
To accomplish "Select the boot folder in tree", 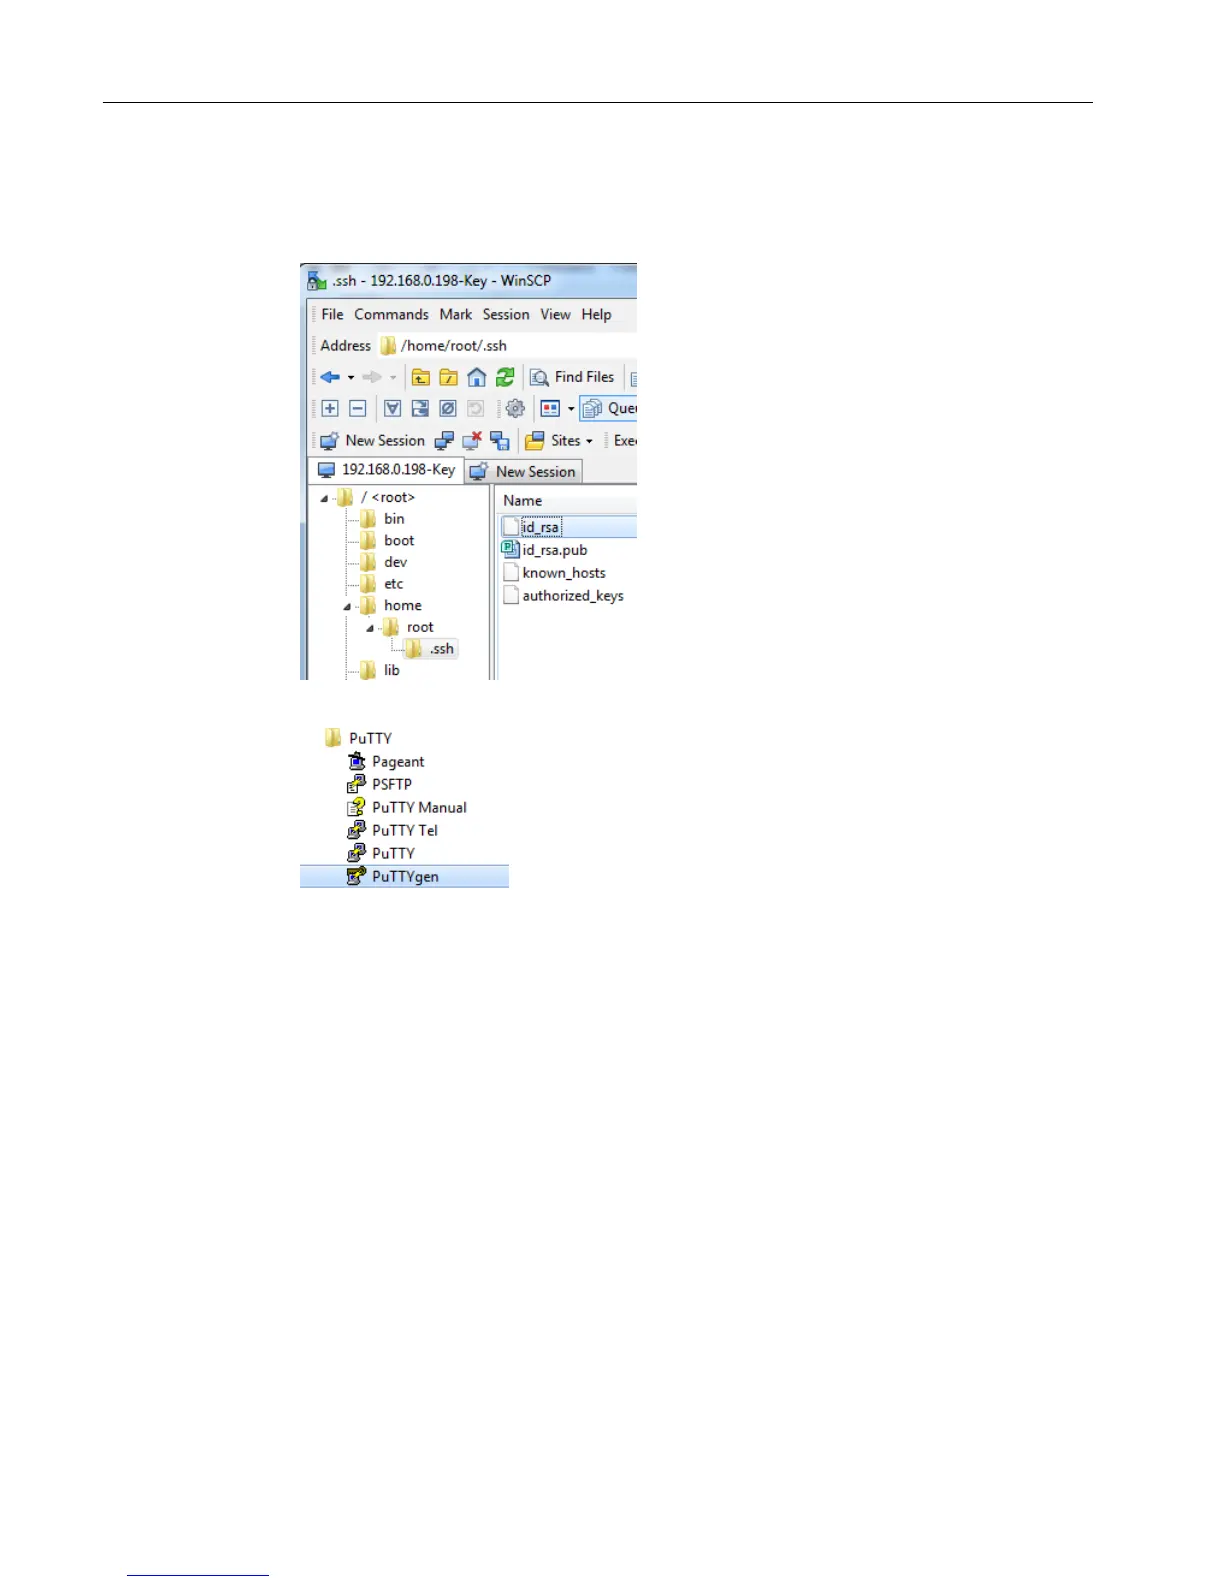I will [x=387, y=540].
